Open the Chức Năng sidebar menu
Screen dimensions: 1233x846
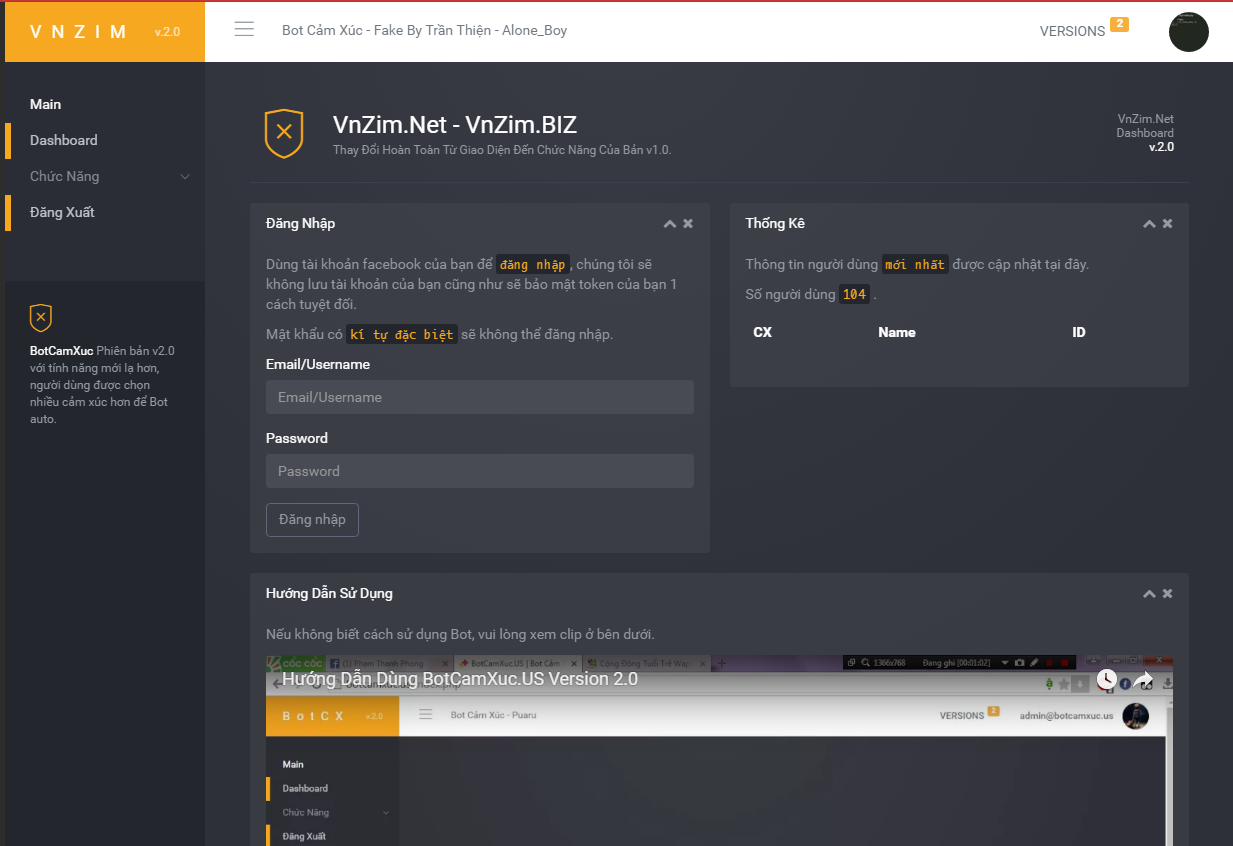(105, 177)
